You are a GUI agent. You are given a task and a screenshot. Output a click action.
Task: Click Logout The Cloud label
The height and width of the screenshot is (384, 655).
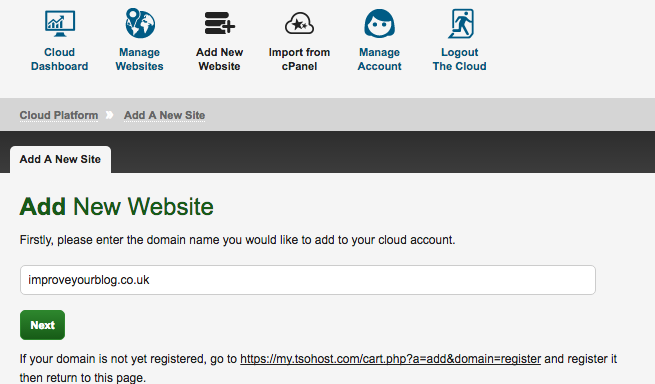pyautogui.click(x=460, y=59)
